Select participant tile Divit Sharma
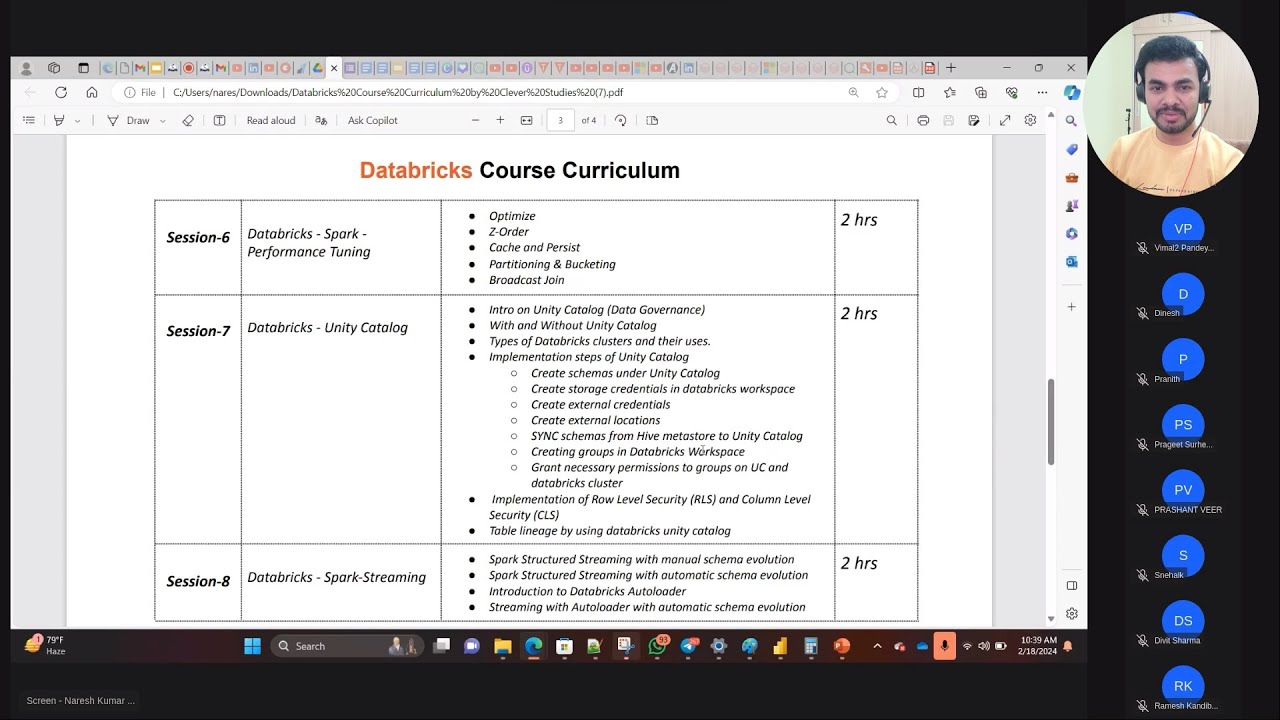 pyautogui.click(x=1183, y=624)
